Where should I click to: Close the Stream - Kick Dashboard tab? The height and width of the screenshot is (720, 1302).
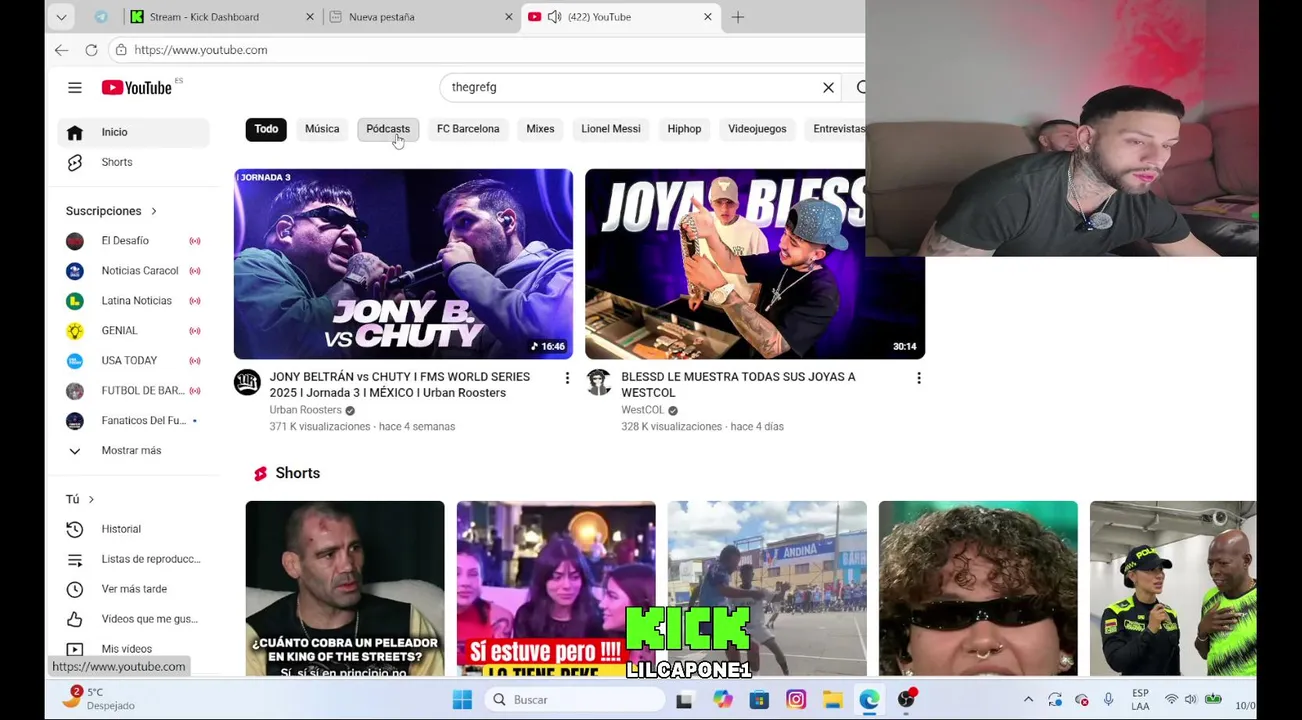coord(310,17)
